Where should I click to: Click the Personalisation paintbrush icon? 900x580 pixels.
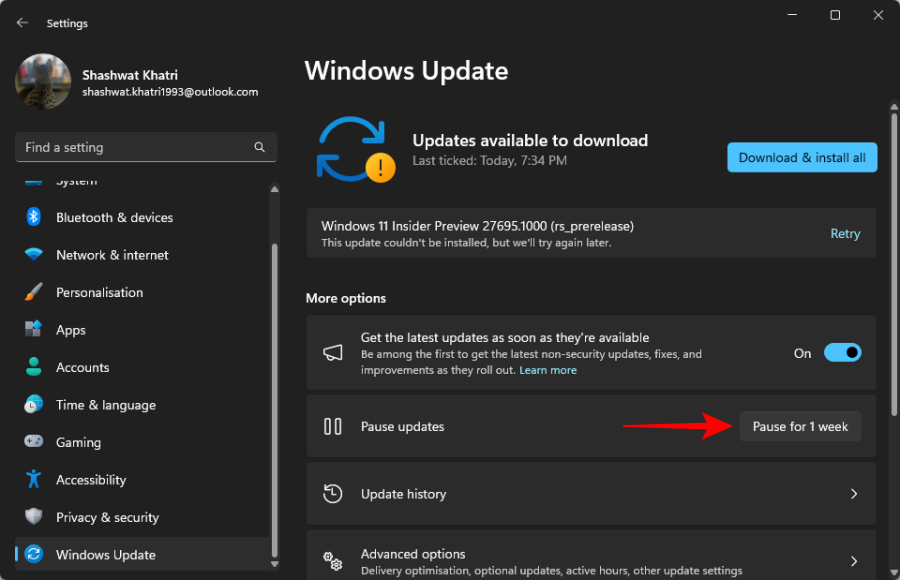coord(34,293)
